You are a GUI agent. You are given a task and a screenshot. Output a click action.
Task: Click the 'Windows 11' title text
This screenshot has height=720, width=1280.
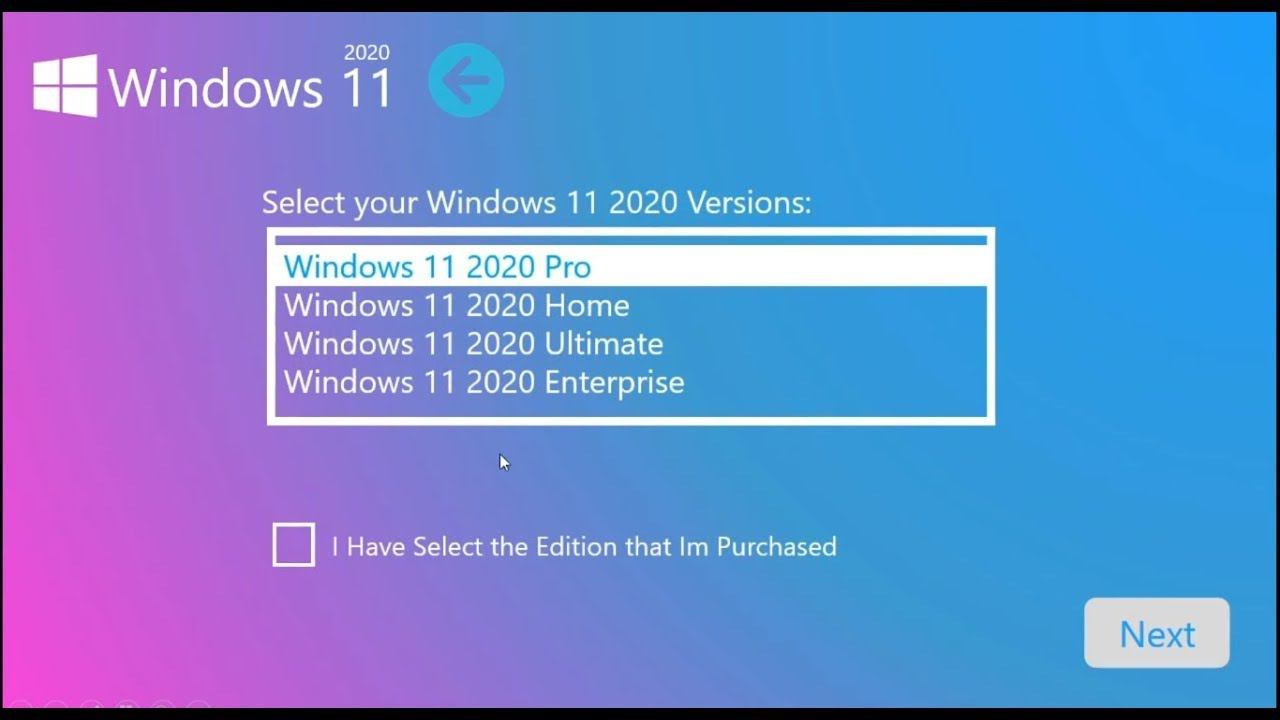click(x=250, y=88)
